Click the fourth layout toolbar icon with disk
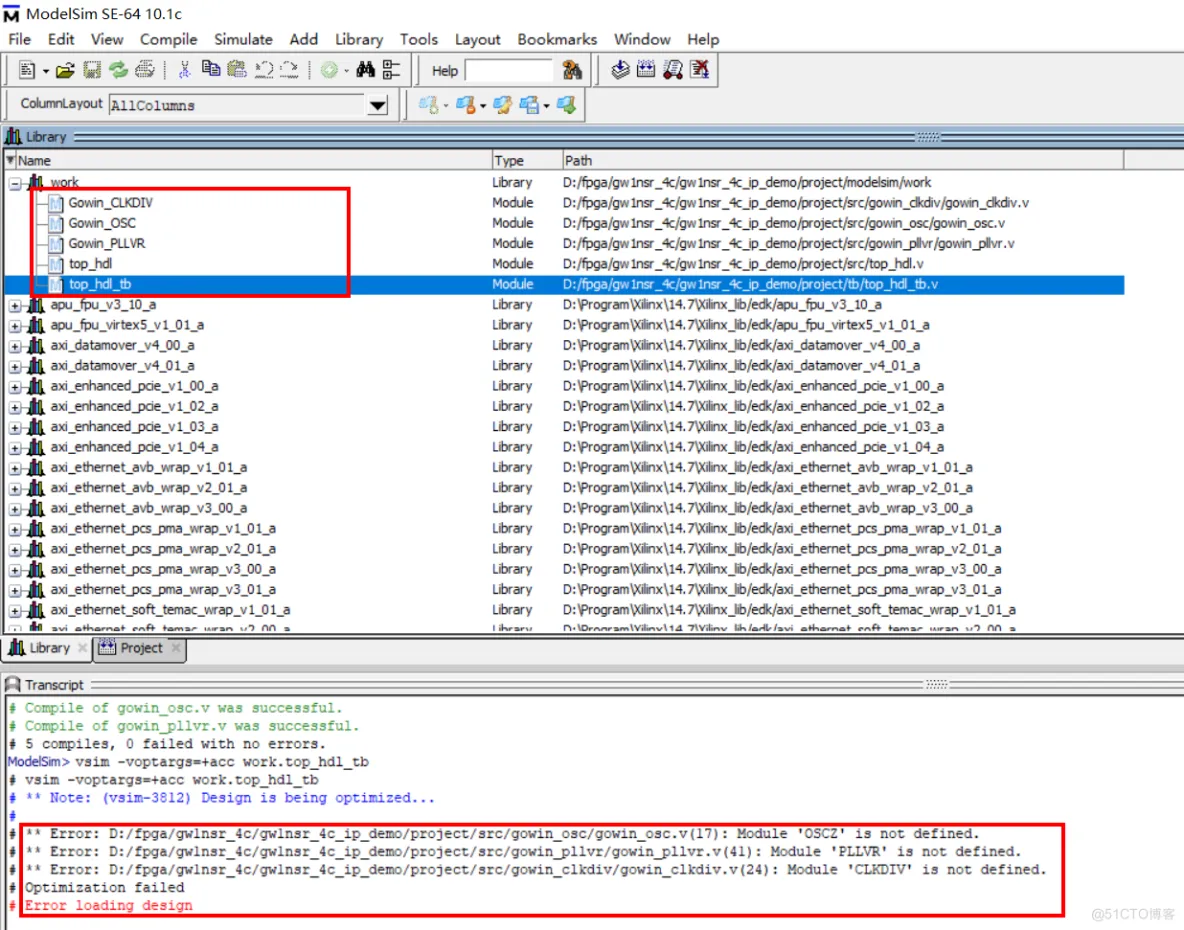This screenshot has width=1184, height=930. tap(529, 106)
